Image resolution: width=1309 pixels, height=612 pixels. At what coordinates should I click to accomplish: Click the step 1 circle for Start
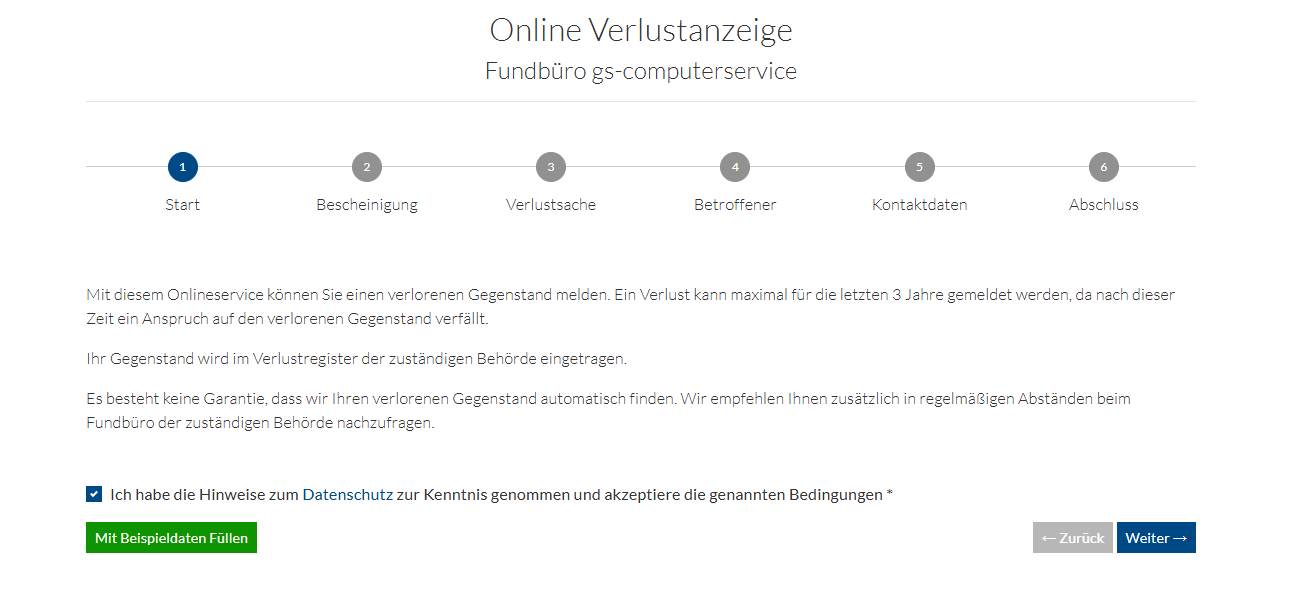click(183, 167)
